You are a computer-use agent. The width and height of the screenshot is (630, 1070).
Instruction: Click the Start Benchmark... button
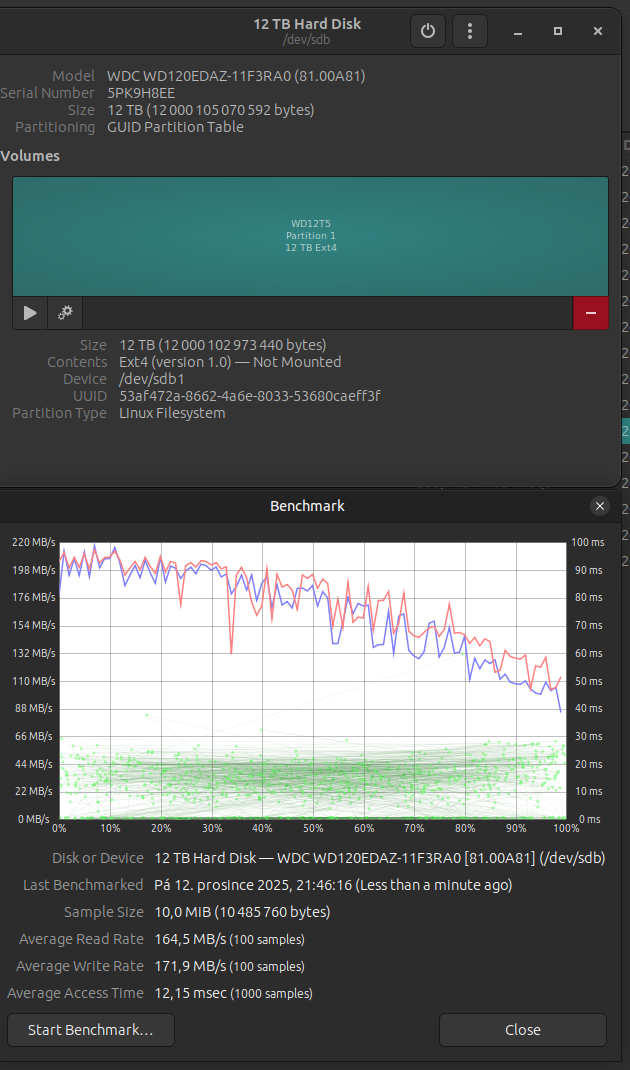(90, 1030)
